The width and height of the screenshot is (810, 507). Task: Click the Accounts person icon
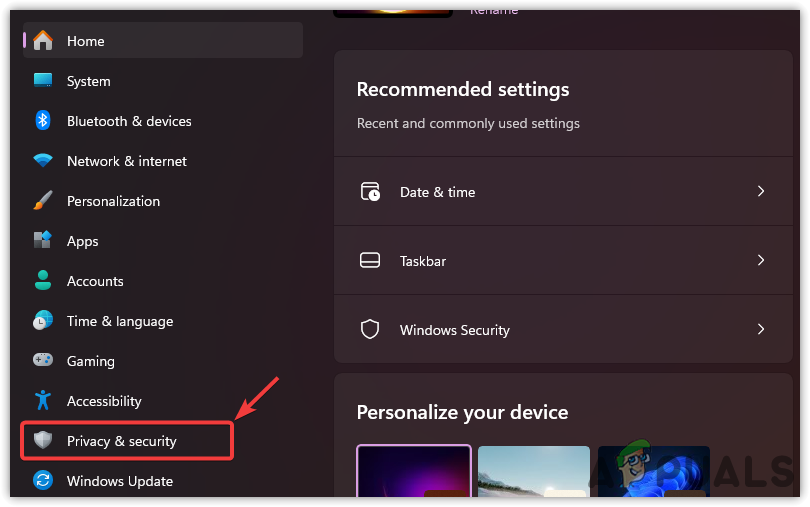coord(43,281)
